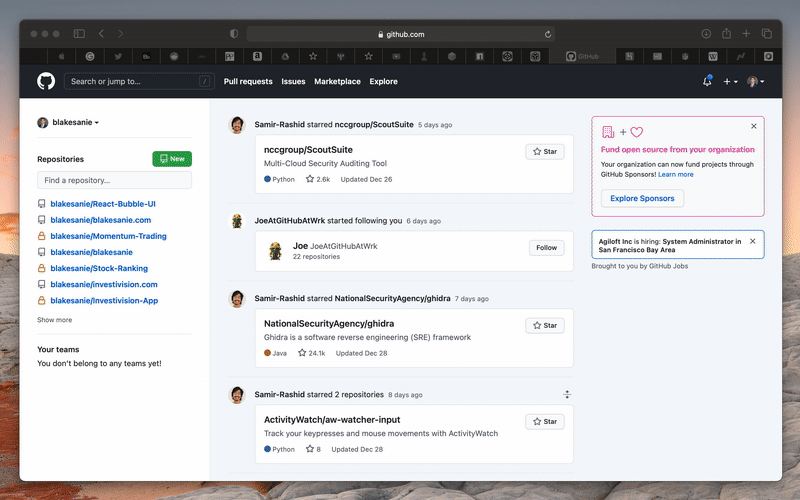
Task: Star the nccgroup/ScoutSuite repository
Action: [x=545, y=152]
